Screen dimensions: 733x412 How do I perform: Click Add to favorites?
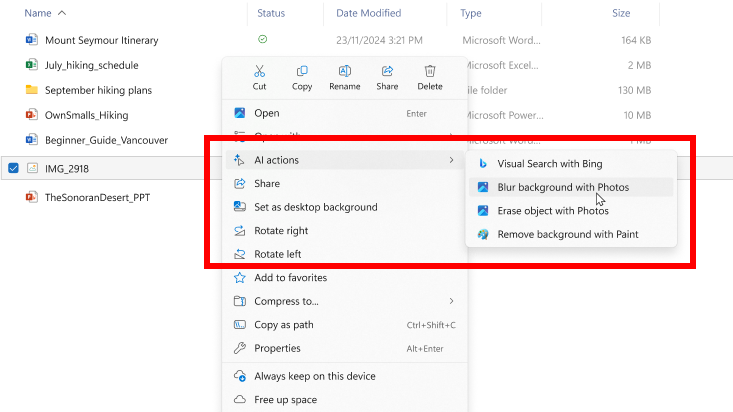pyautogui.click(x=290, y=278)
